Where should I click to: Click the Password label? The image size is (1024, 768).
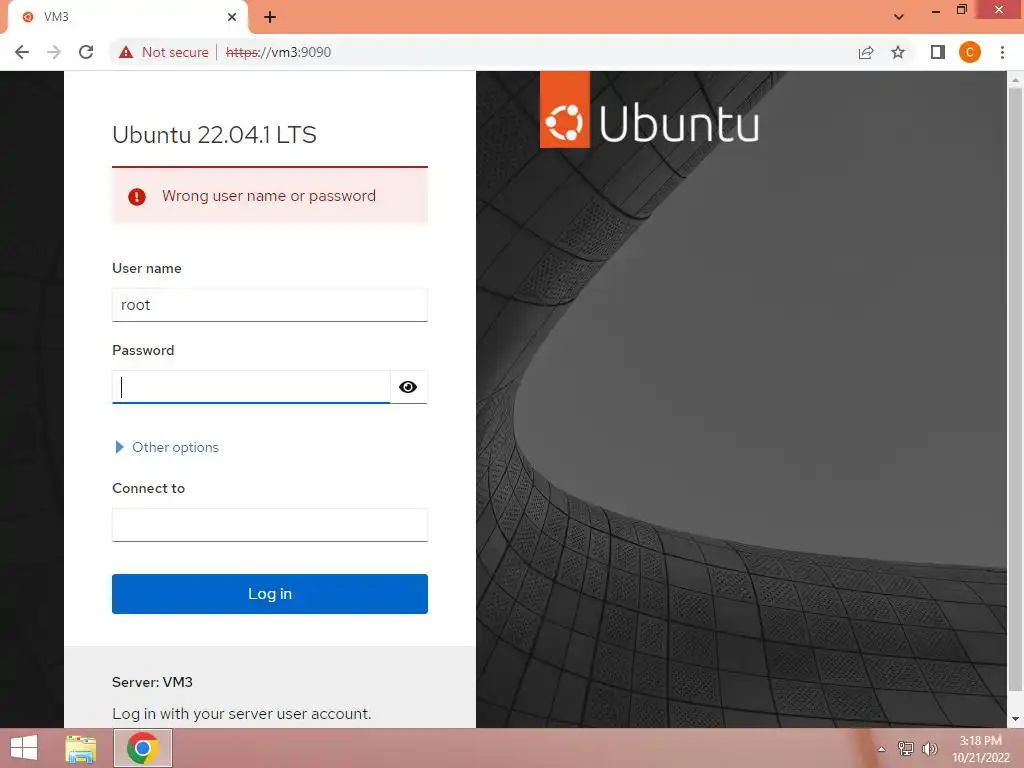tap(143, 350)
